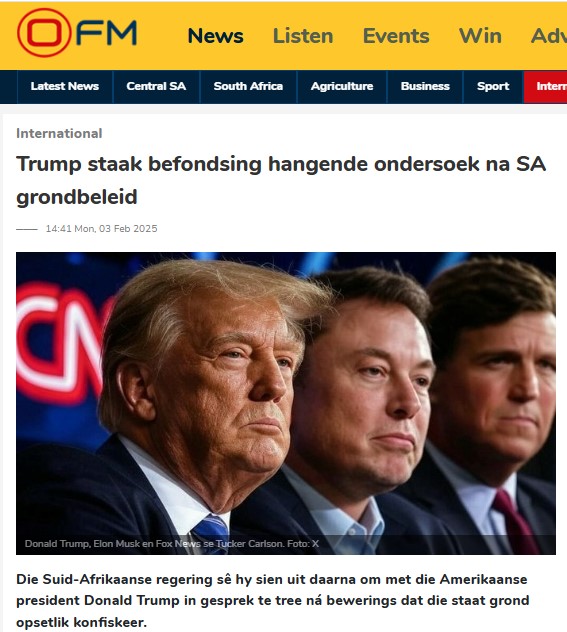The height and width of the screenshot is (632, 567).
Task: Select the Latest News tab
Action: click(x=65, y=86)
